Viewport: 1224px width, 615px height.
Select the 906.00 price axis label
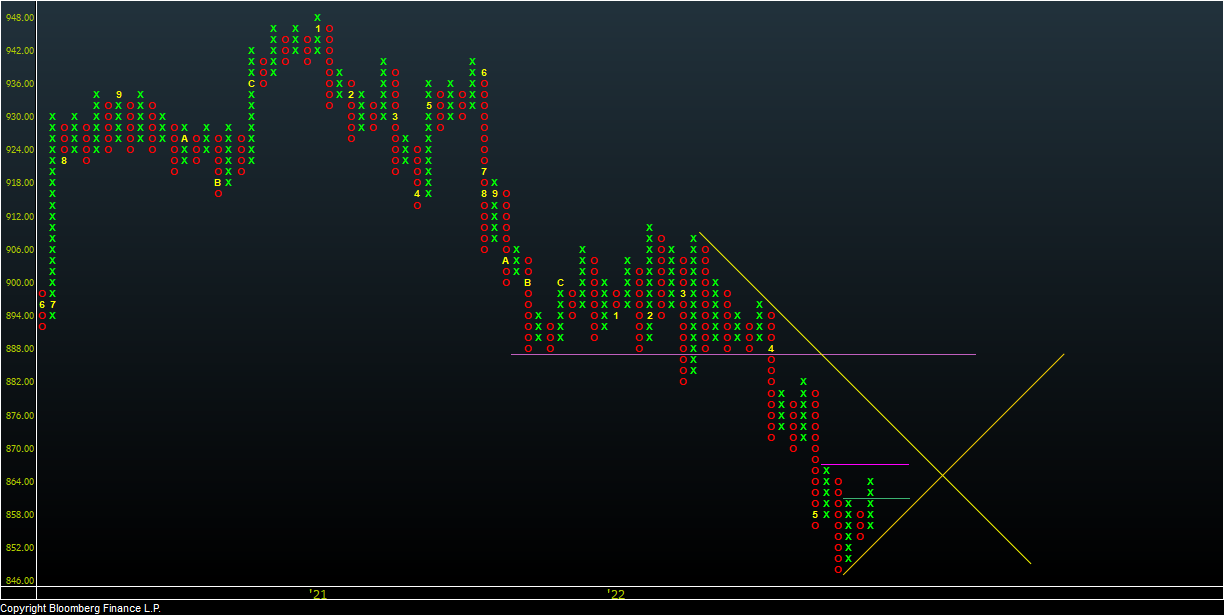21,249
